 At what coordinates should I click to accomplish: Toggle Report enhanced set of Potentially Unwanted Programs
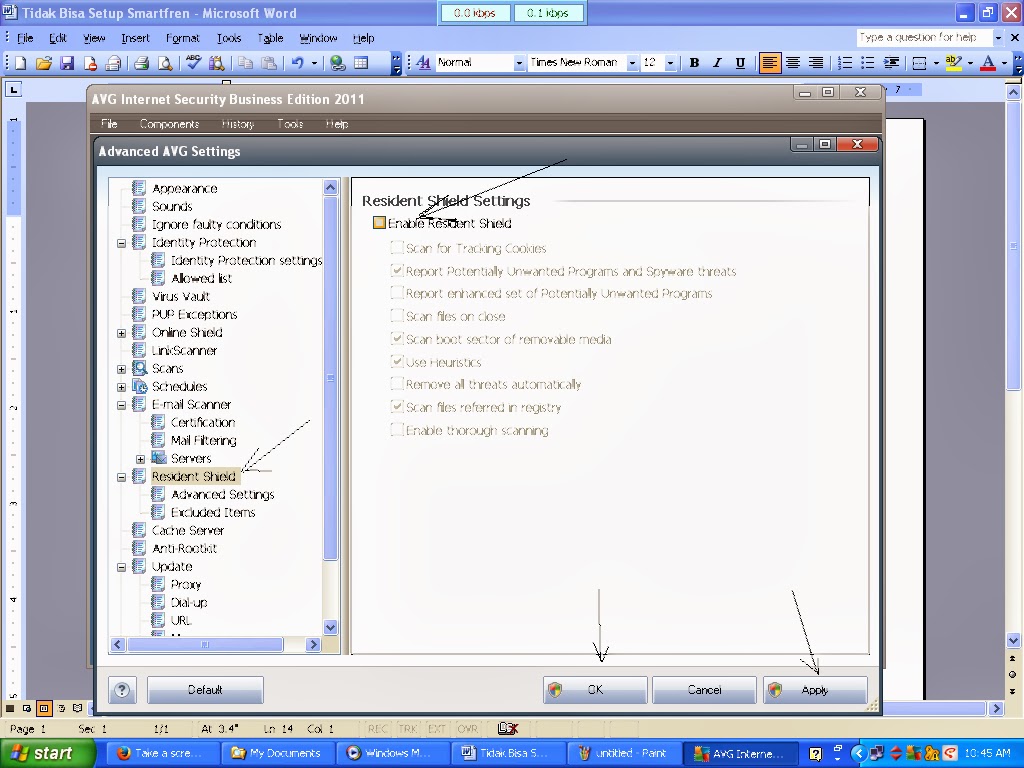click(x=396, y=293)
